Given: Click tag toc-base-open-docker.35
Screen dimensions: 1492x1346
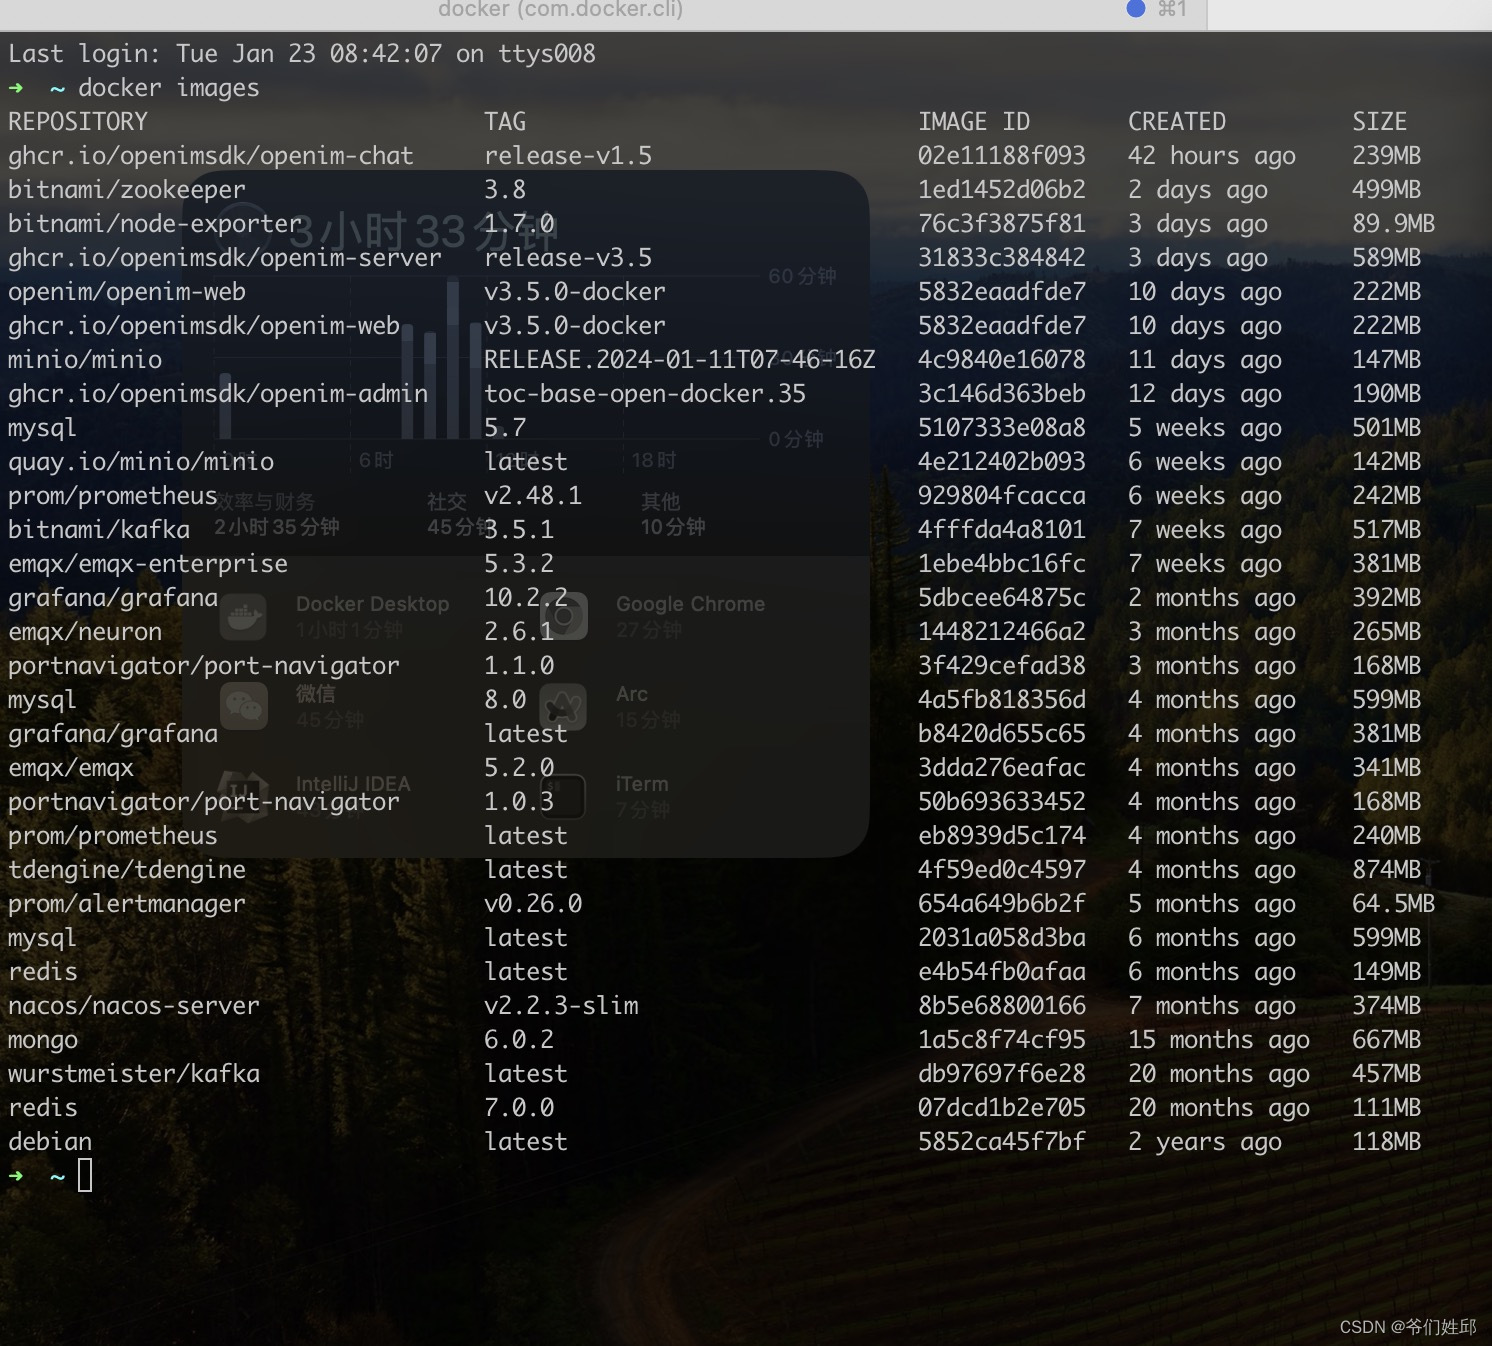Looking at the screenshot, I should (645, 394).
